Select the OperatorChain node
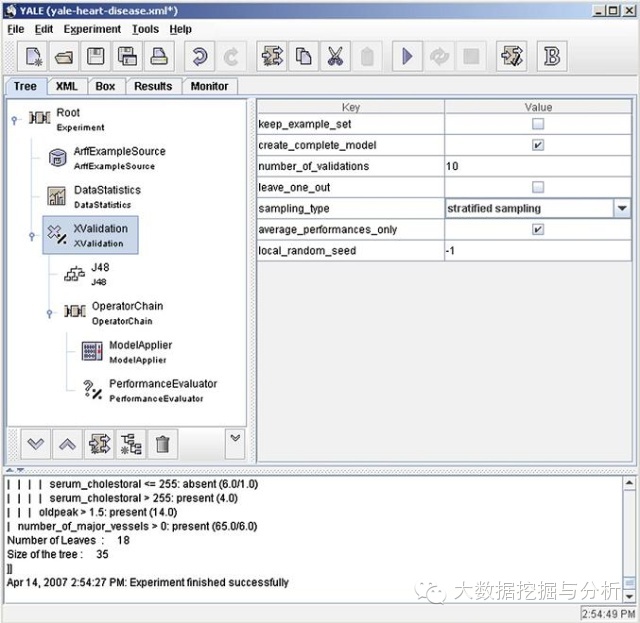 click(x=113, y=313)
